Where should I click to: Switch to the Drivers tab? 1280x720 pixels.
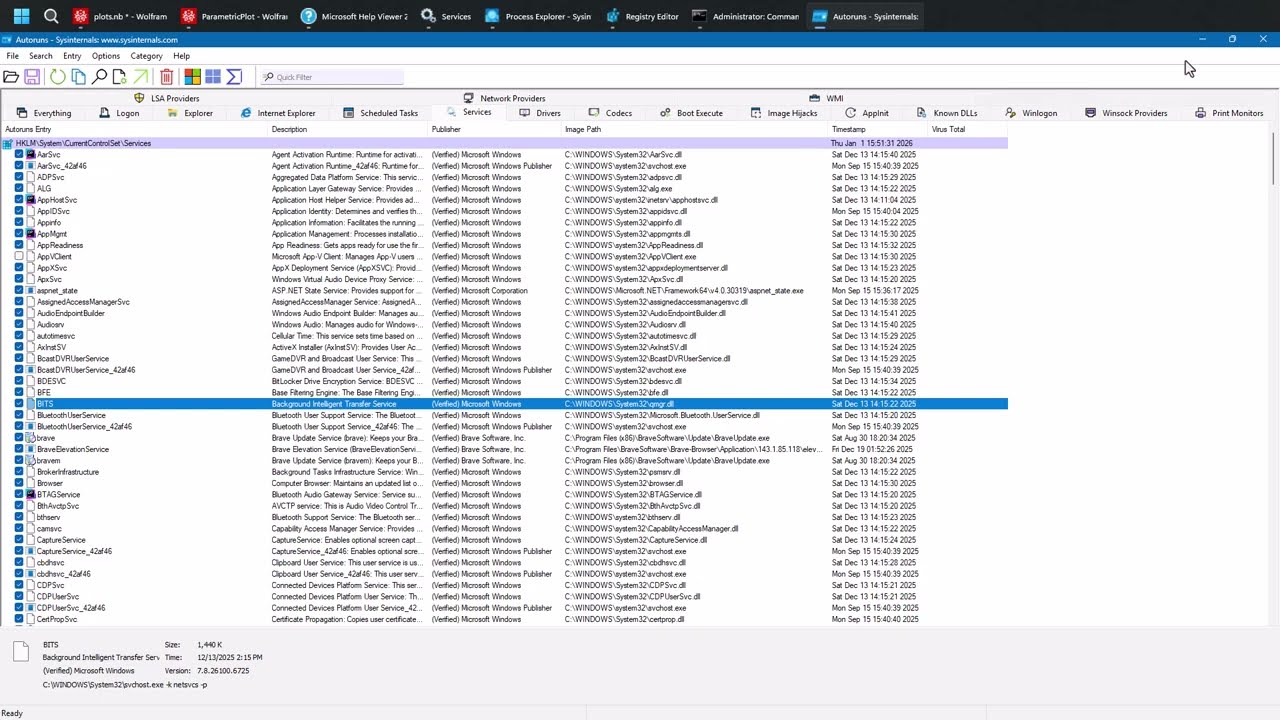[539, 113]
